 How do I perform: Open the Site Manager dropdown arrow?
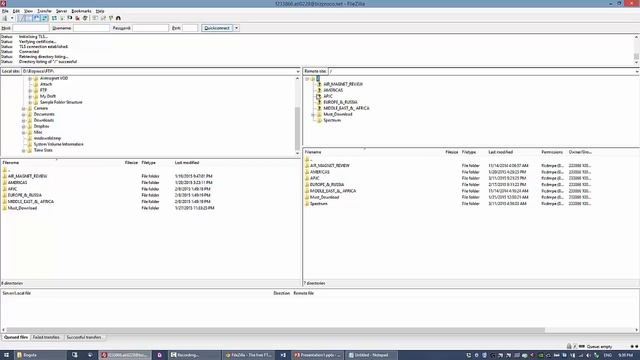tap(12, 18)
